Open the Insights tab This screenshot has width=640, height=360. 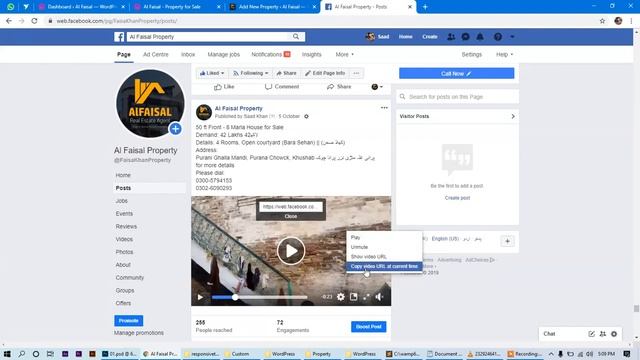pos(311,54)
